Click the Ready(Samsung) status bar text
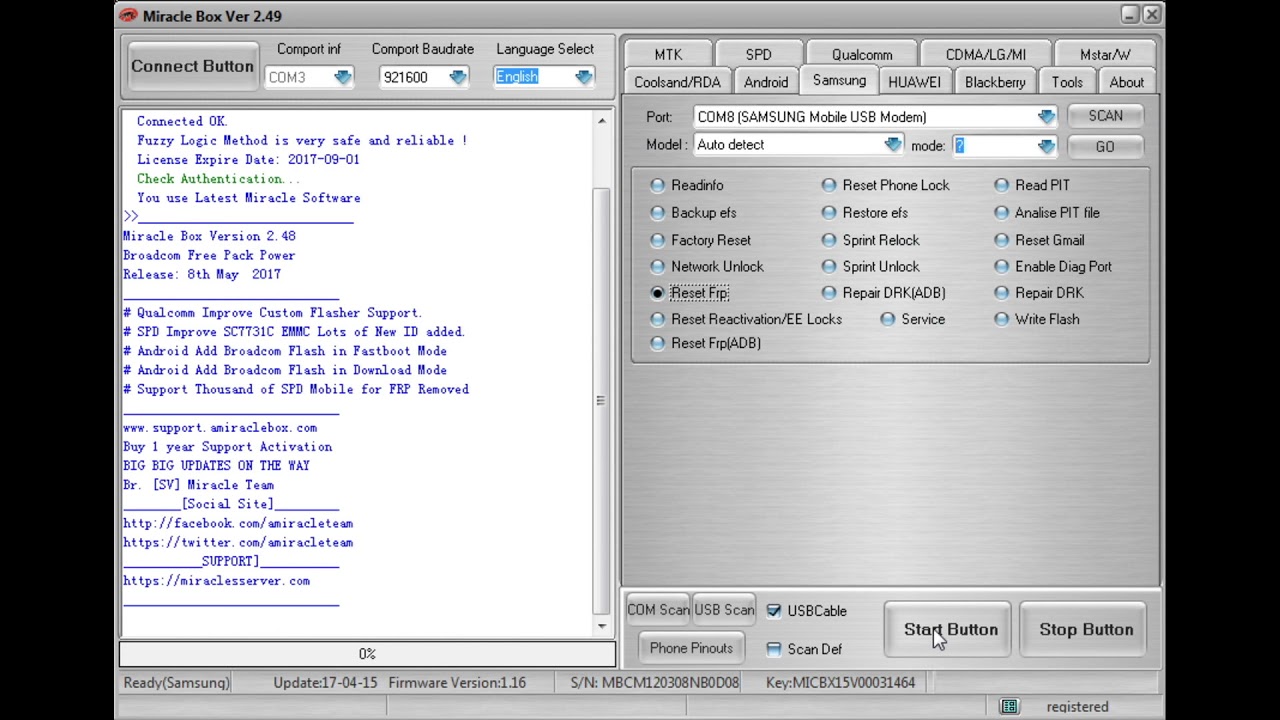Screen dimensions: 1280x720 [176, 683]
